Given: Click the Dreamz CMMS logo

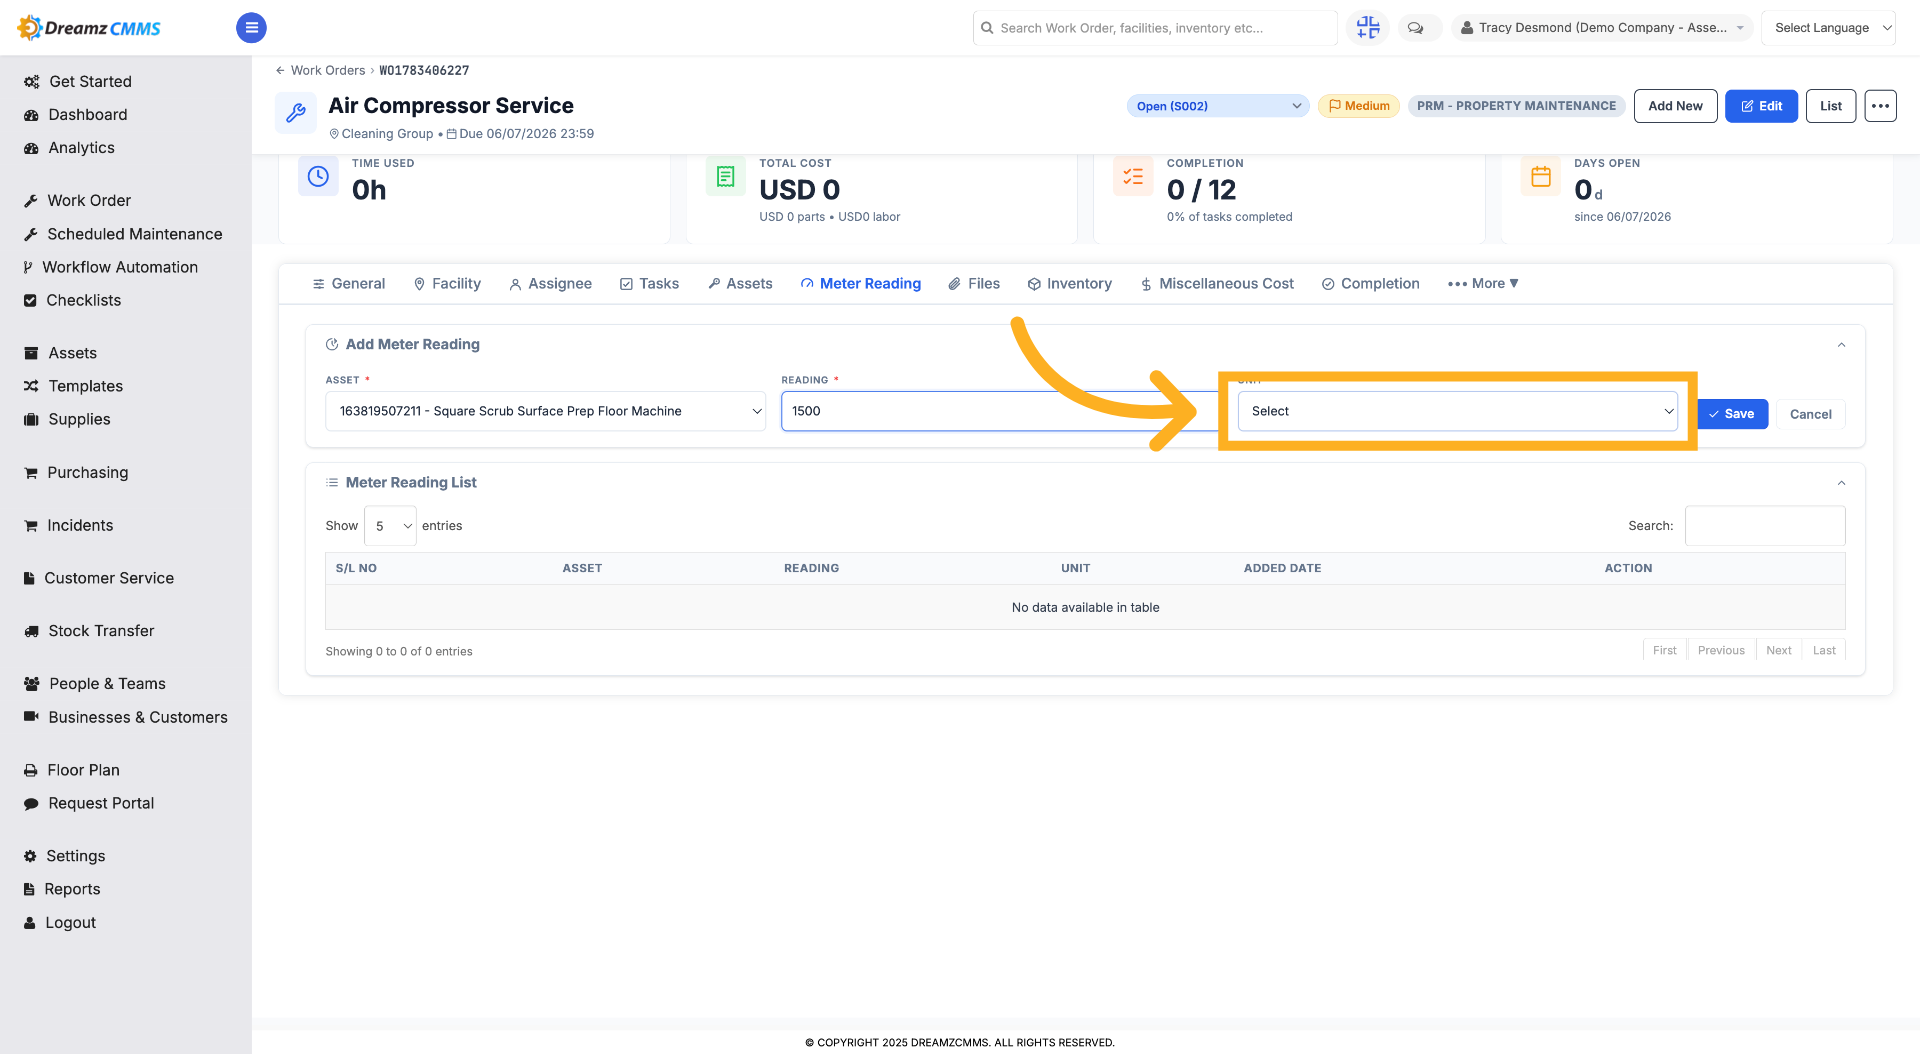Looking at the screenshot, I should click(x=90, y=28).
